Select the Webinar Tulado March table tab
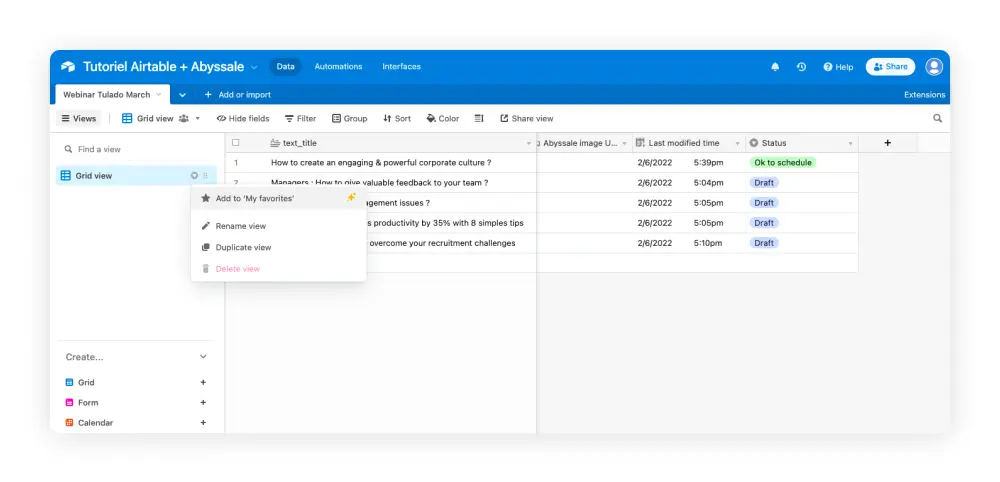This screenshot has height=482, width=1000. coord(112,94)
